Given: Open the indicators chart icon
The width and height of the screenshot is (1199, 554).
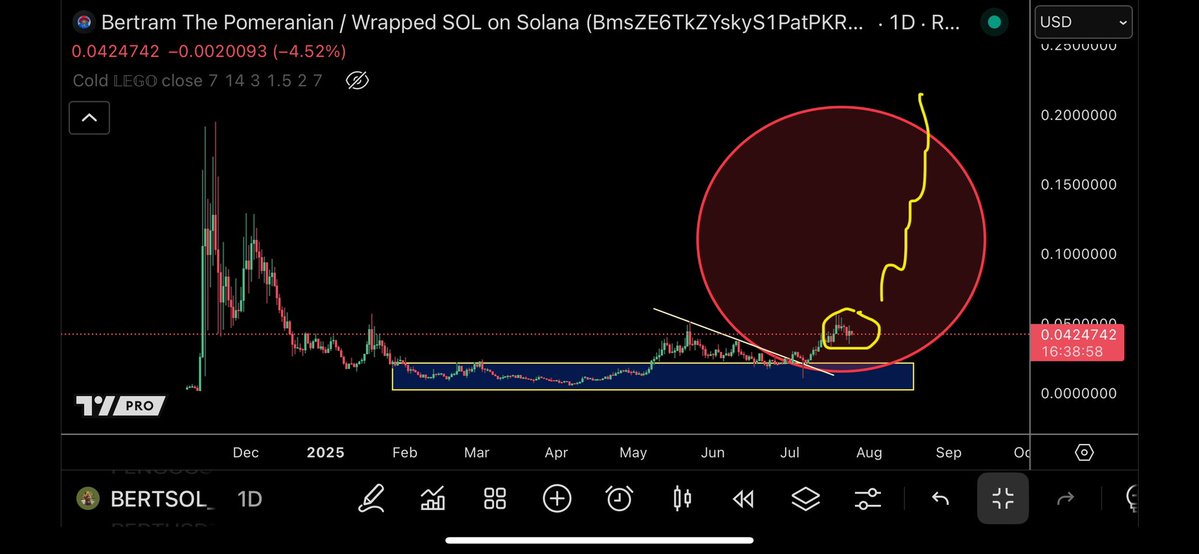Looking at the screenshot, I should point(434,500).
